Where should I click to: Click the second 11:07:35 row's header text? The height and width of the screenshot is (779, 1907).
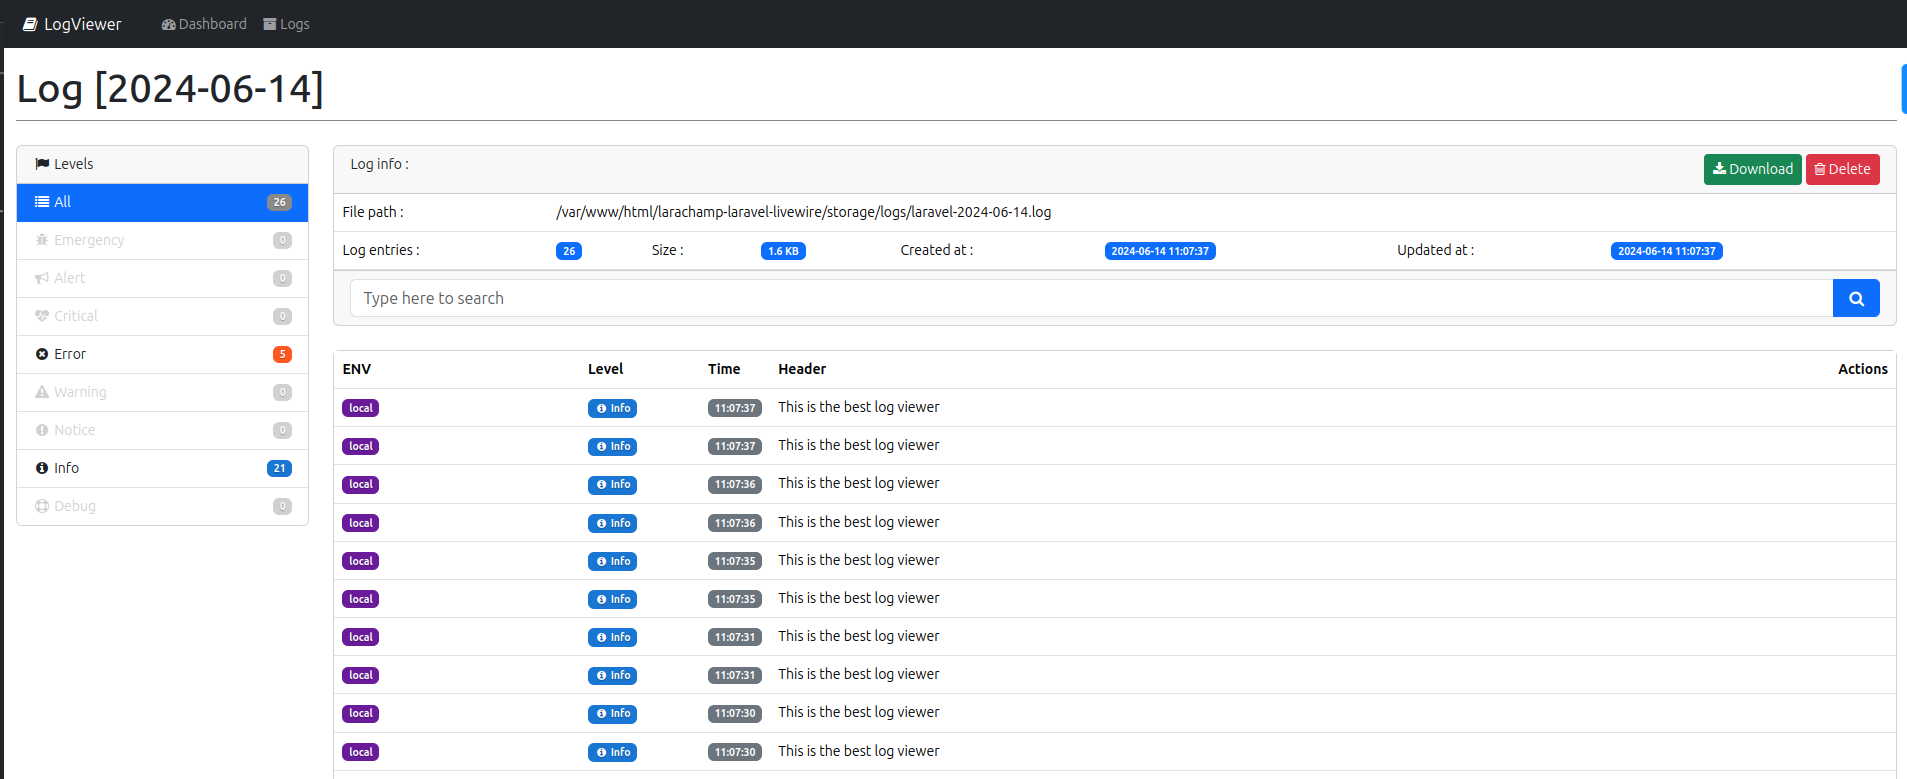pos(859,598)
